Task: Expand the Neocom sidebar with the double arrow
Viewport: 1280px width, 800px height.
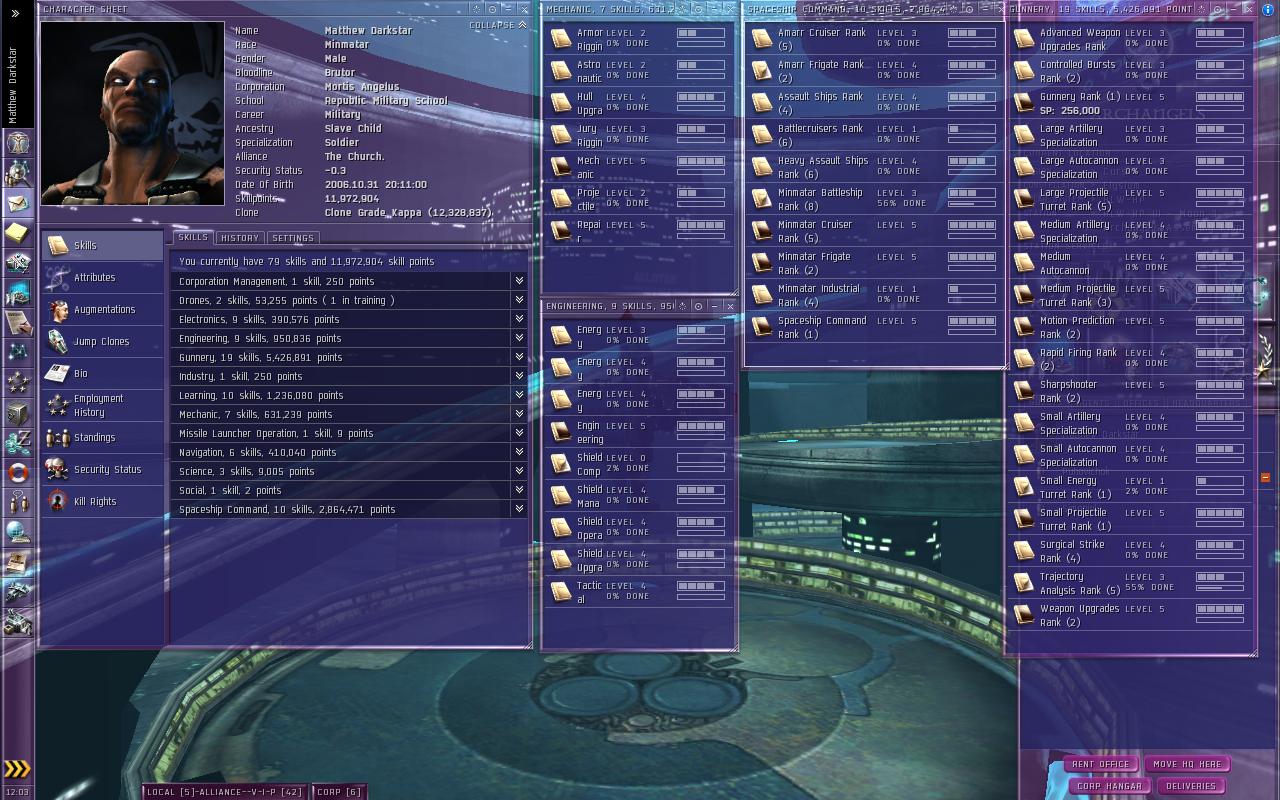Action: (x=15, y=14)
